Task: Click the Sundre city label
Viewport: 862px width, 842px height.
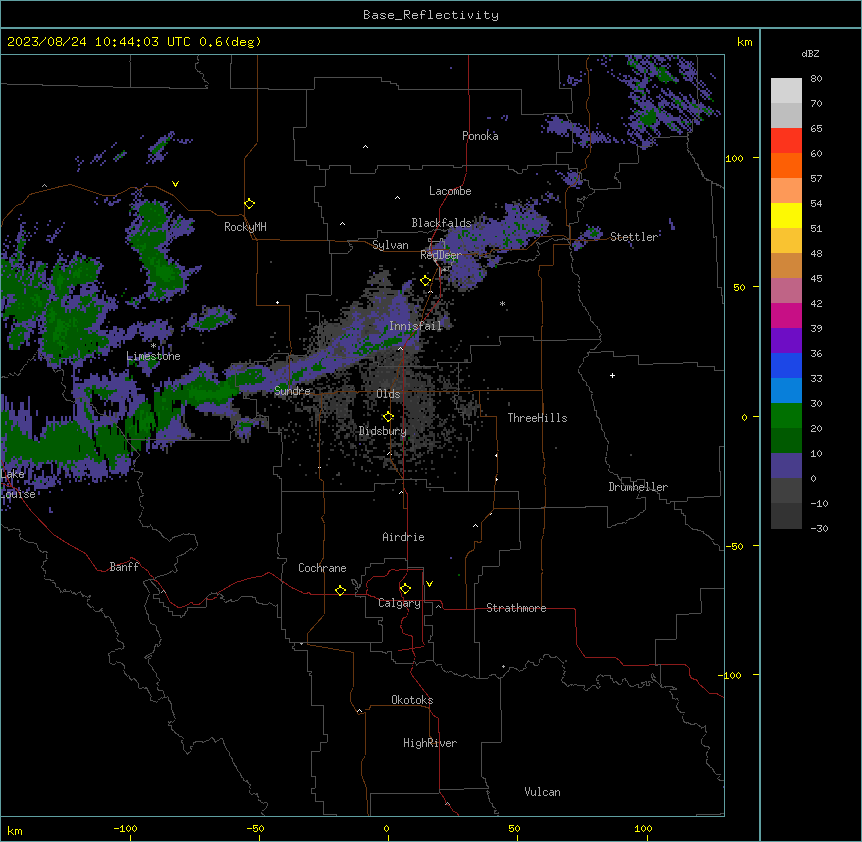Action: [x=292, y=391]
